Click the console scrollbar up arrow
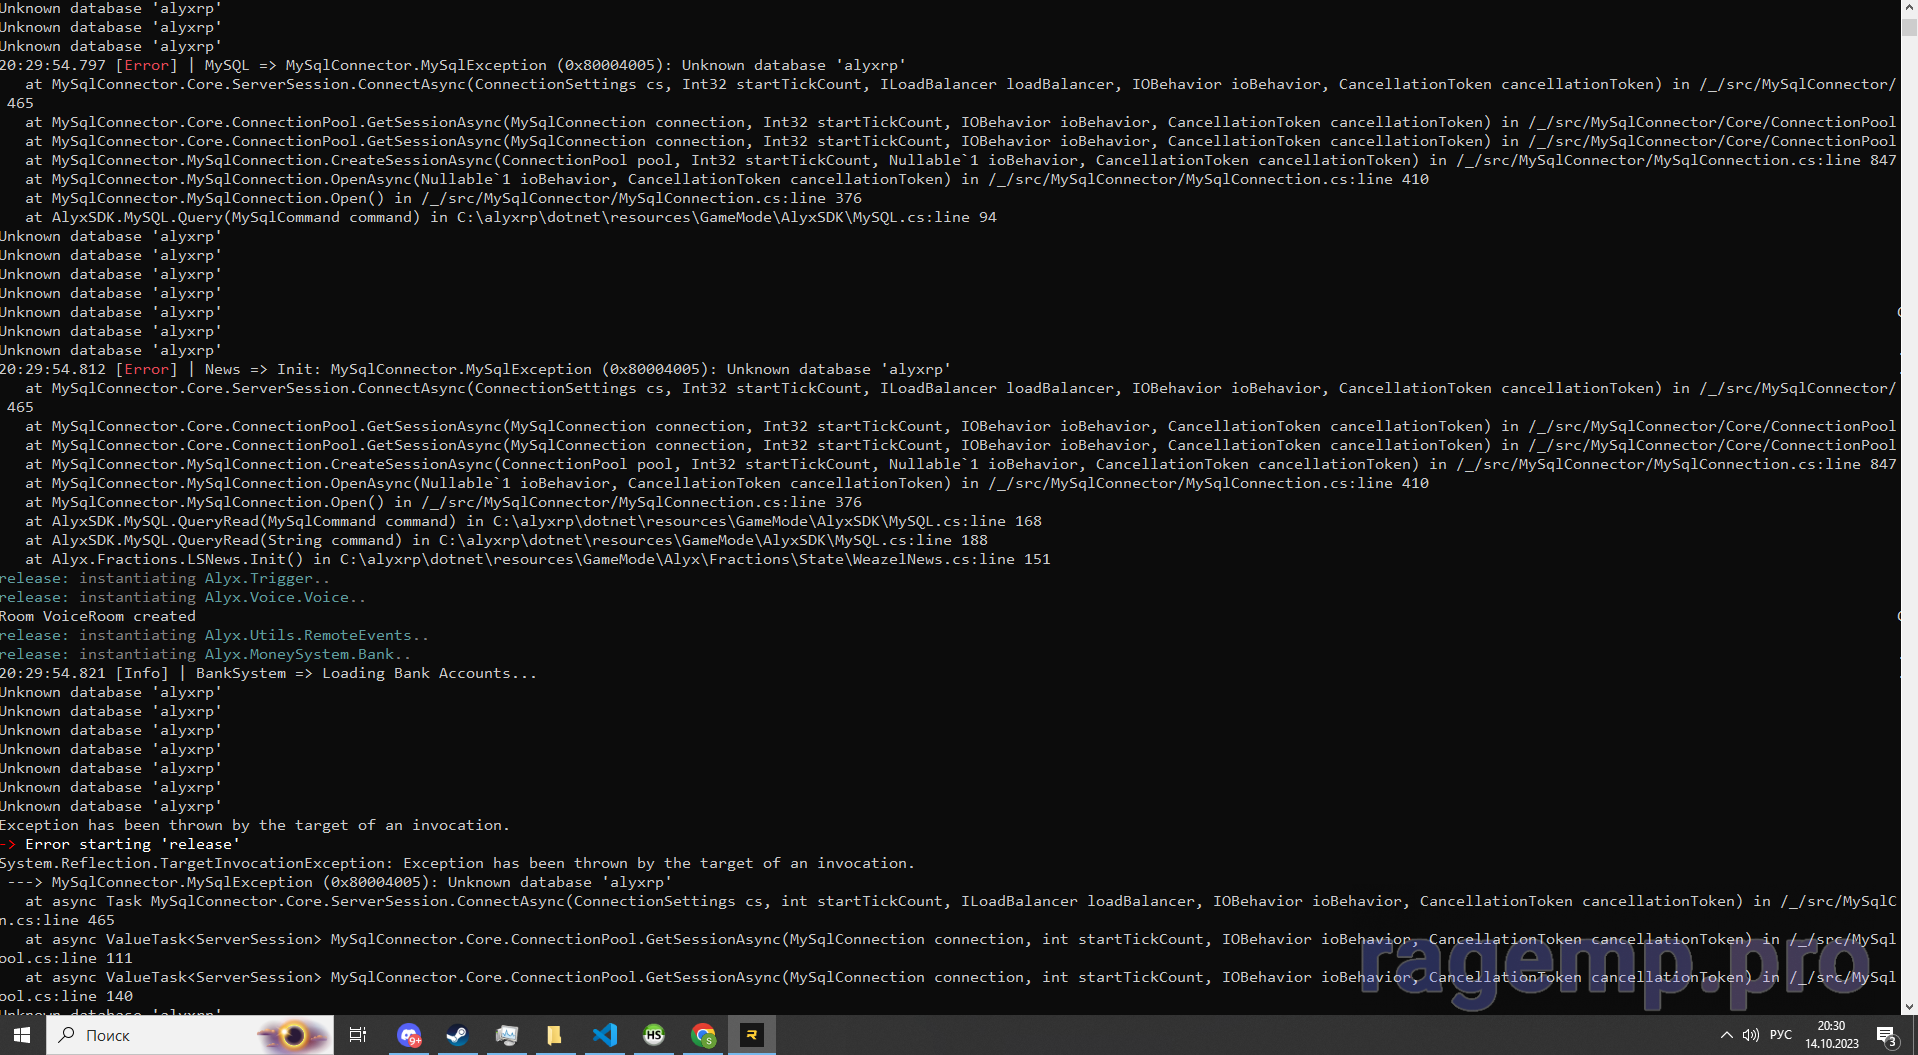 pos(1909,7)
